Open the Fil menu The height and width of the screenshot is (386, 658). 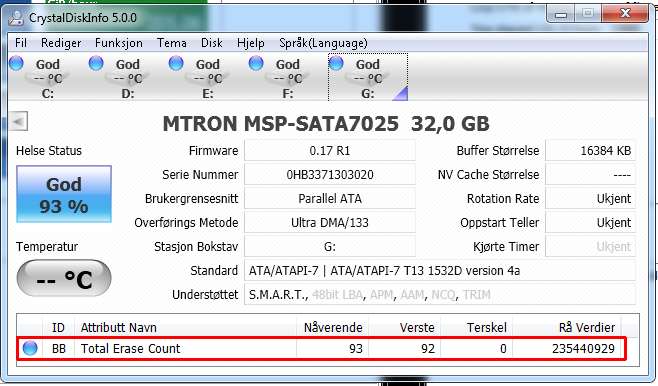21,43
